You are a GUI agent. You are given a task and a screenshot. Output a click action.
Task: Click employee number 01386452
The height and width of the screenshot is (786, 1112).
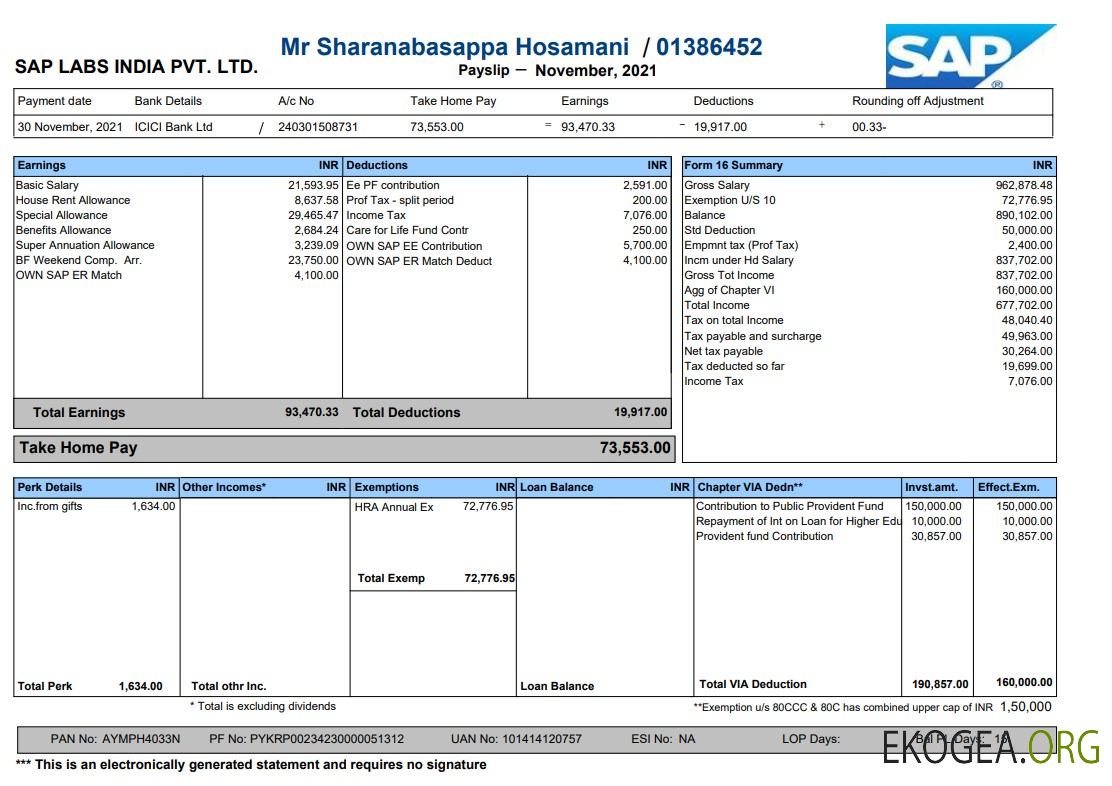click(x=709, y=47)
